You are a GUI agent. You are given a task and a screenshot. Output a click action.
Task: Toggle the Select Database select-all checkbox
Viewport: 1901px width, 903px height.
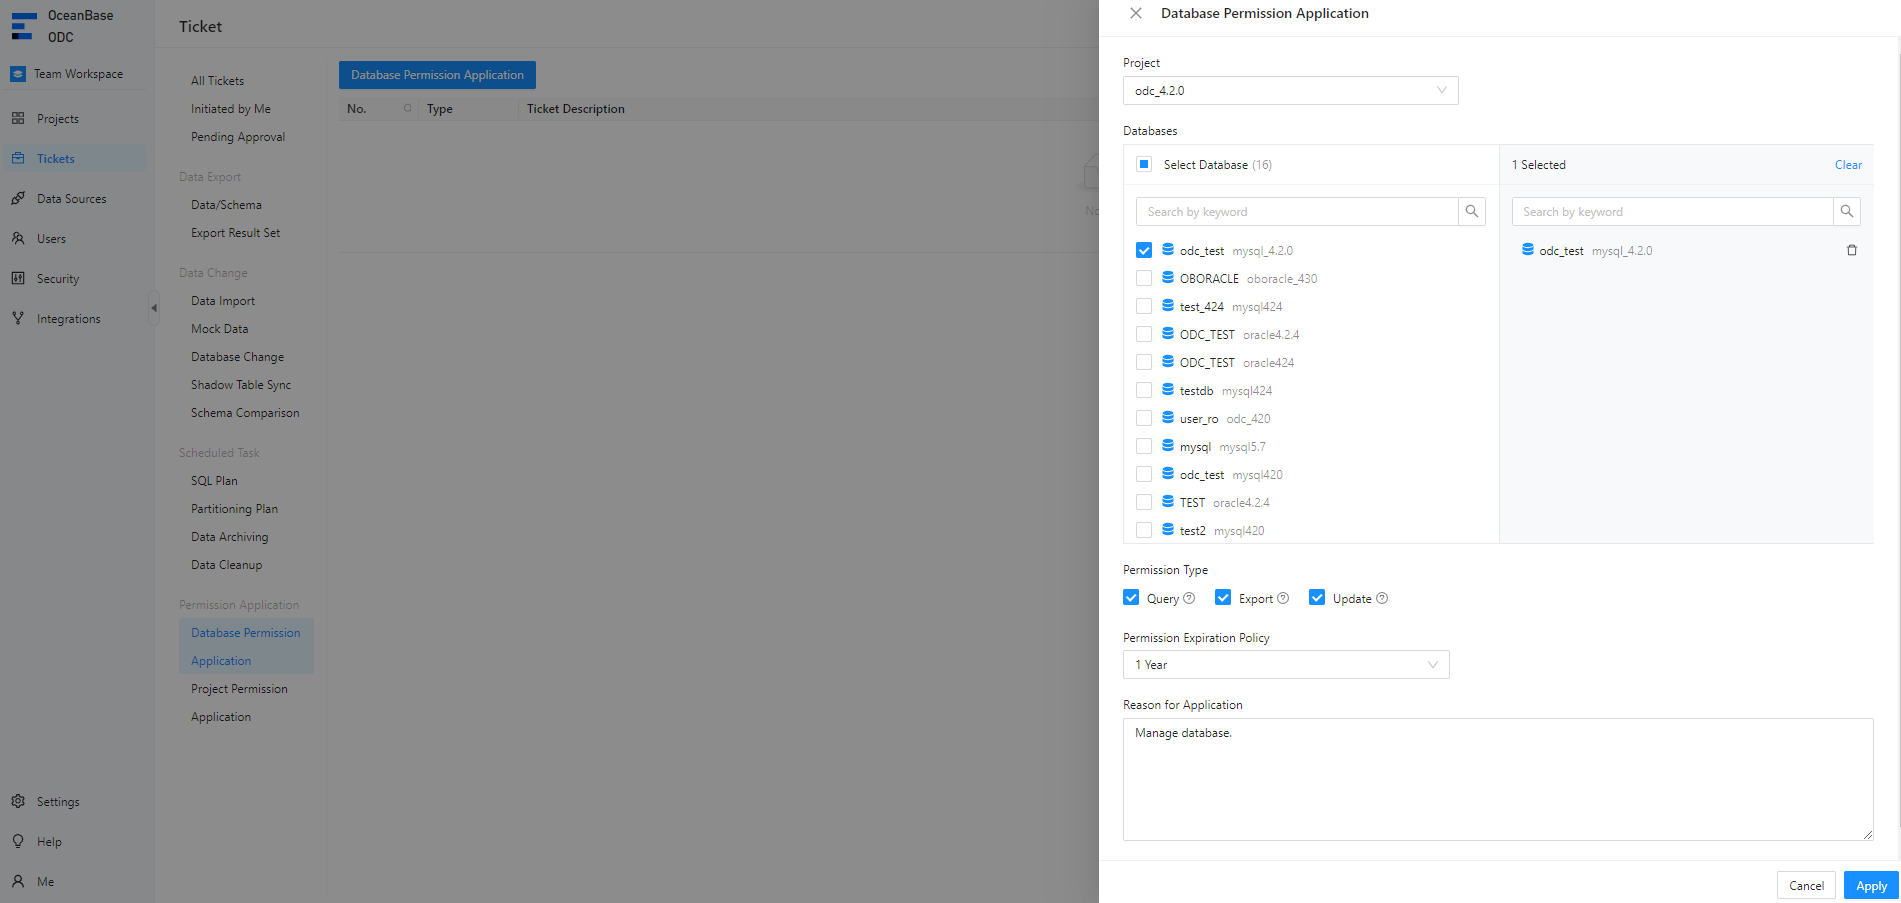pyautogui.click(x=1144, y=165)
